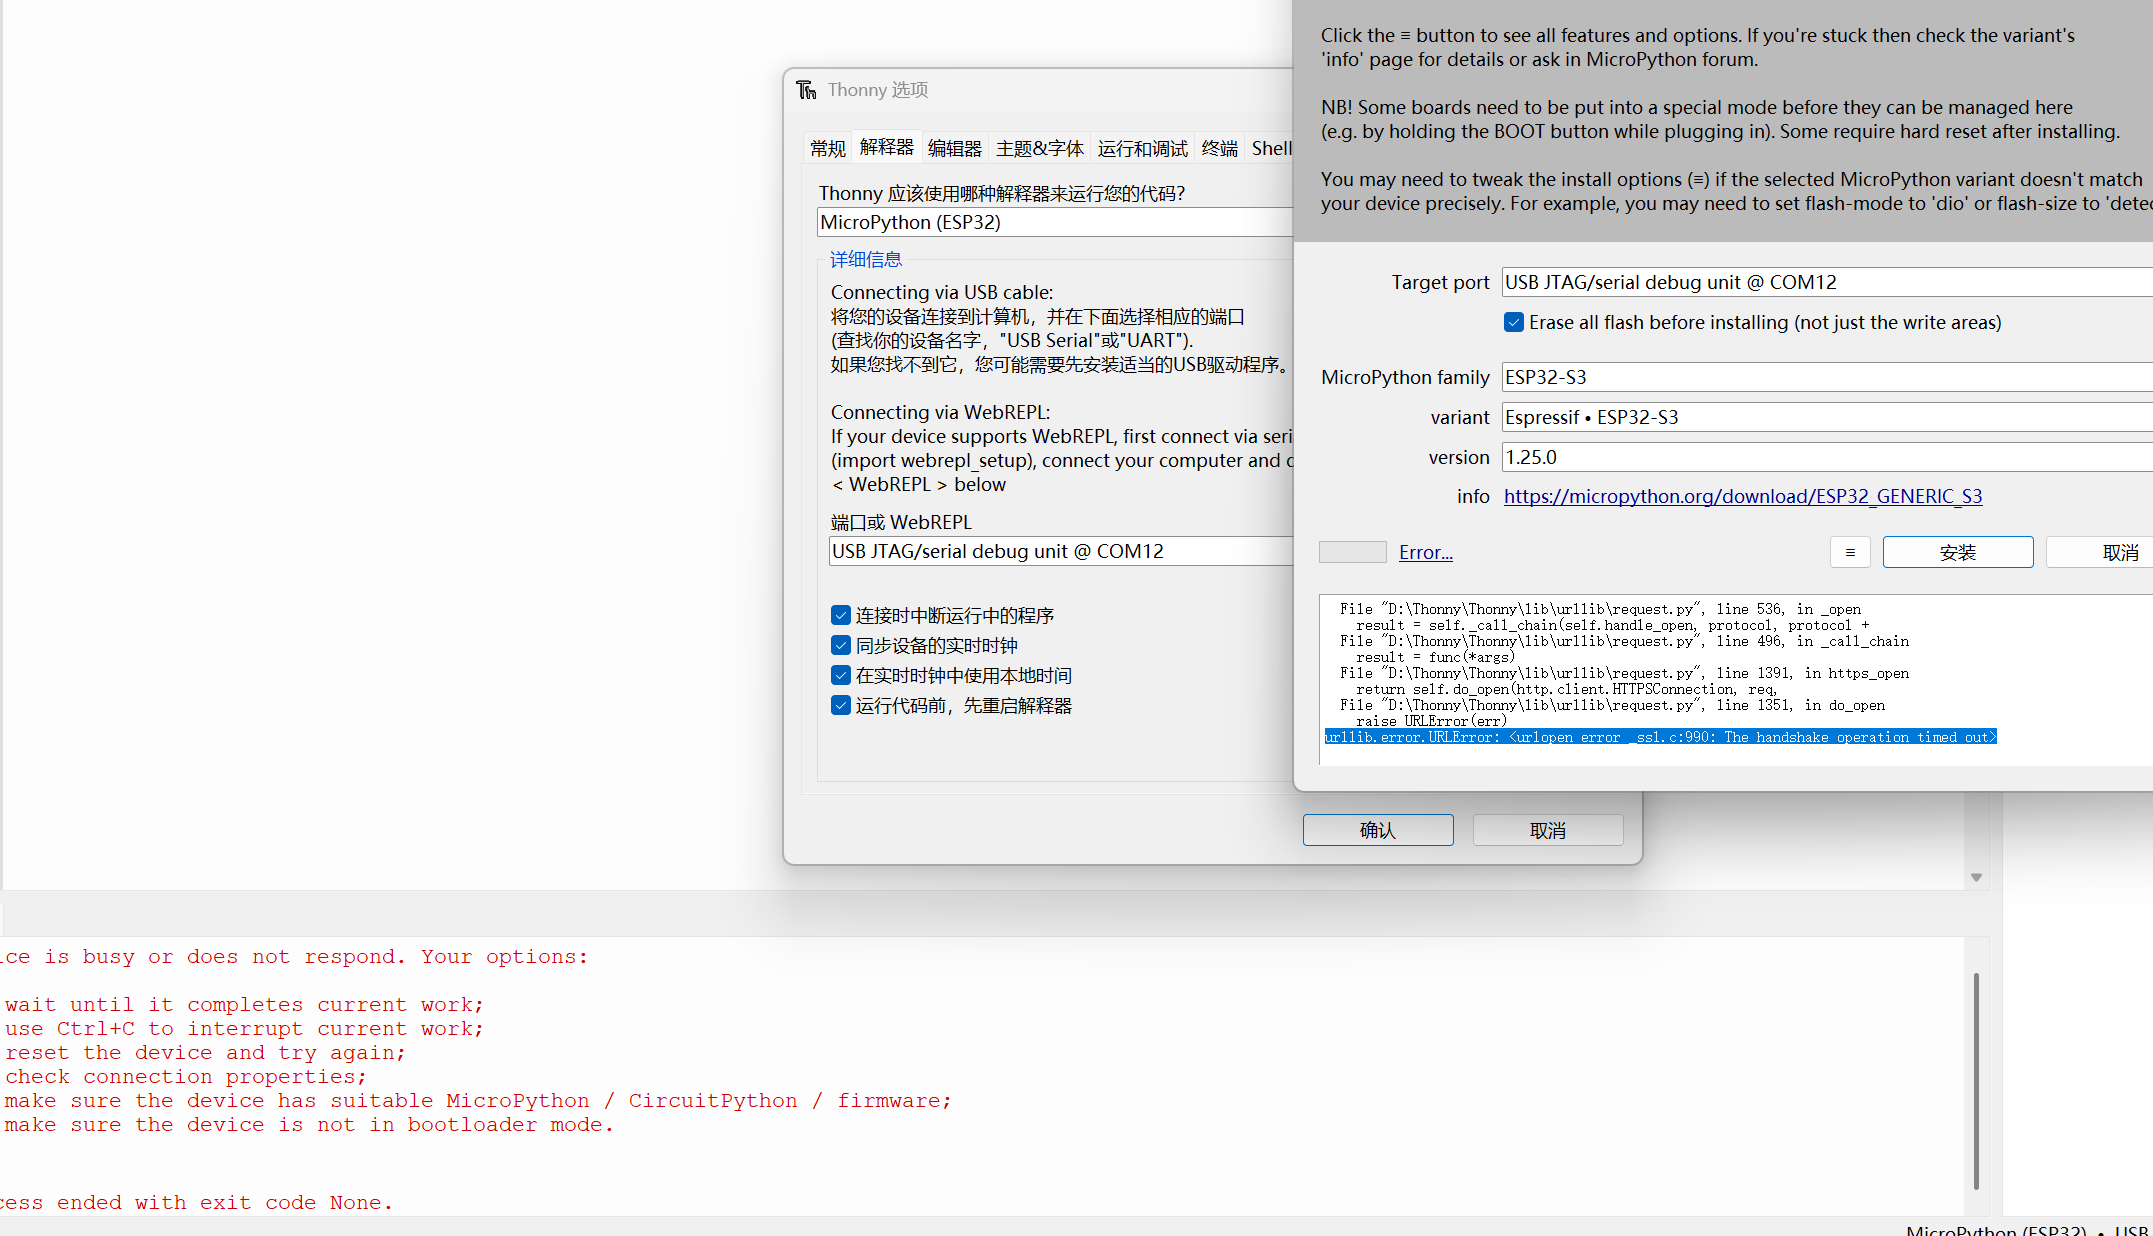Toggle 同步设备的实时时钟 checkbox

point(841,645)
